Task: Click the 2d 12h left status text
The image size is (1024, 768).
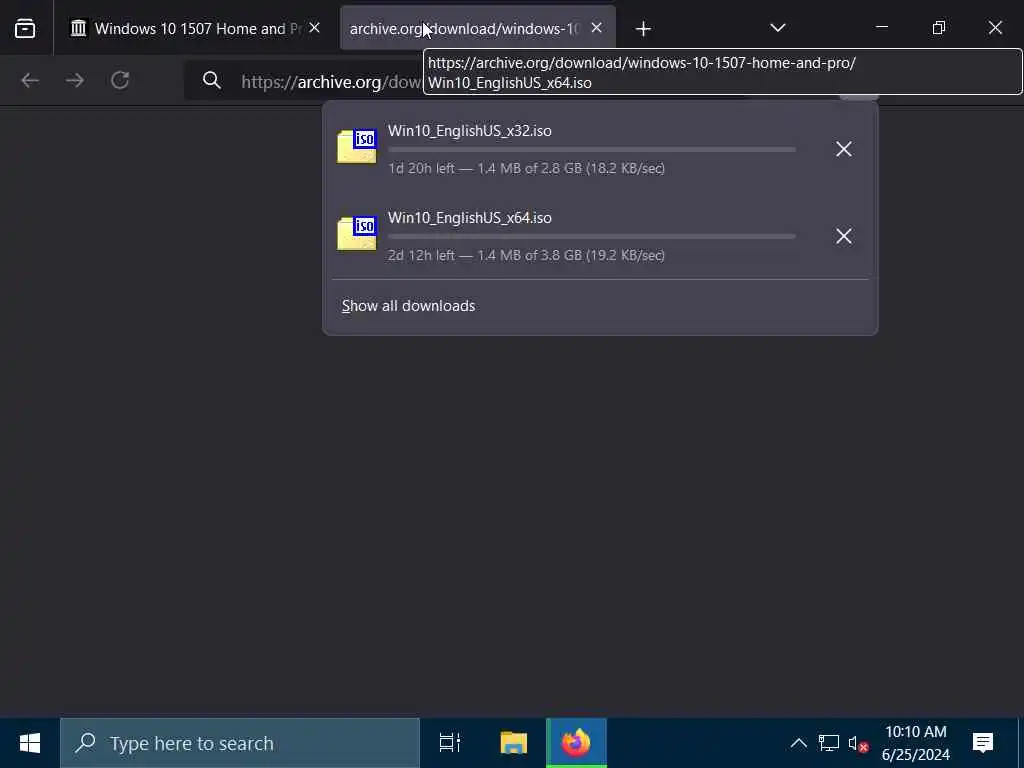Action: (526, 255)
